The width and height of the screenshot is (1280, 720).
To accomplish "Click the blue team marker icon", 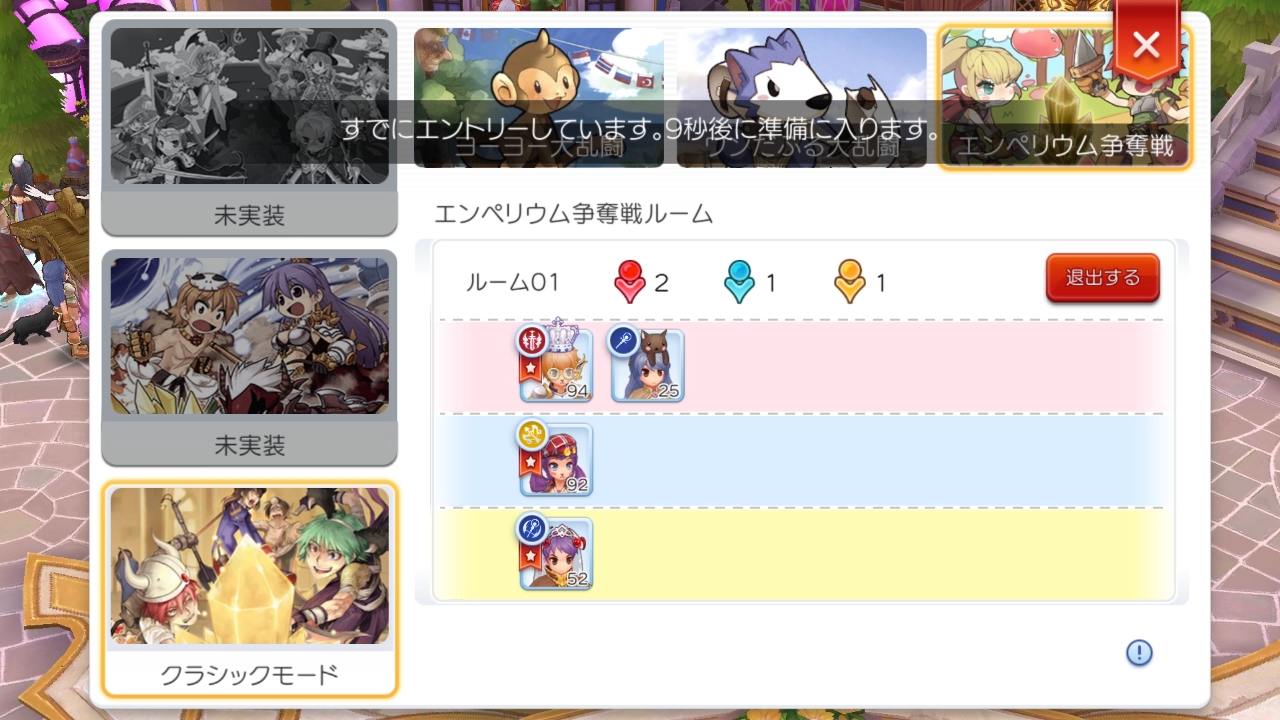I will point(739,282).
